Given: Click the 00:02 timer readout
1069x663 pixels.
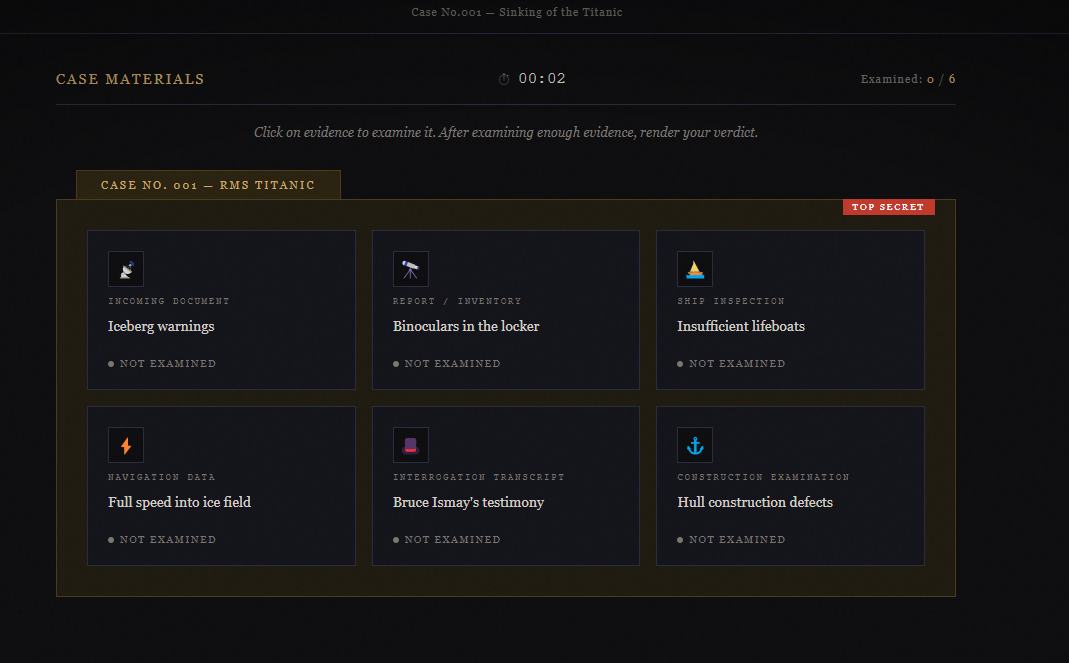Looking at the screenshot, I should click(x=542, y=78).
